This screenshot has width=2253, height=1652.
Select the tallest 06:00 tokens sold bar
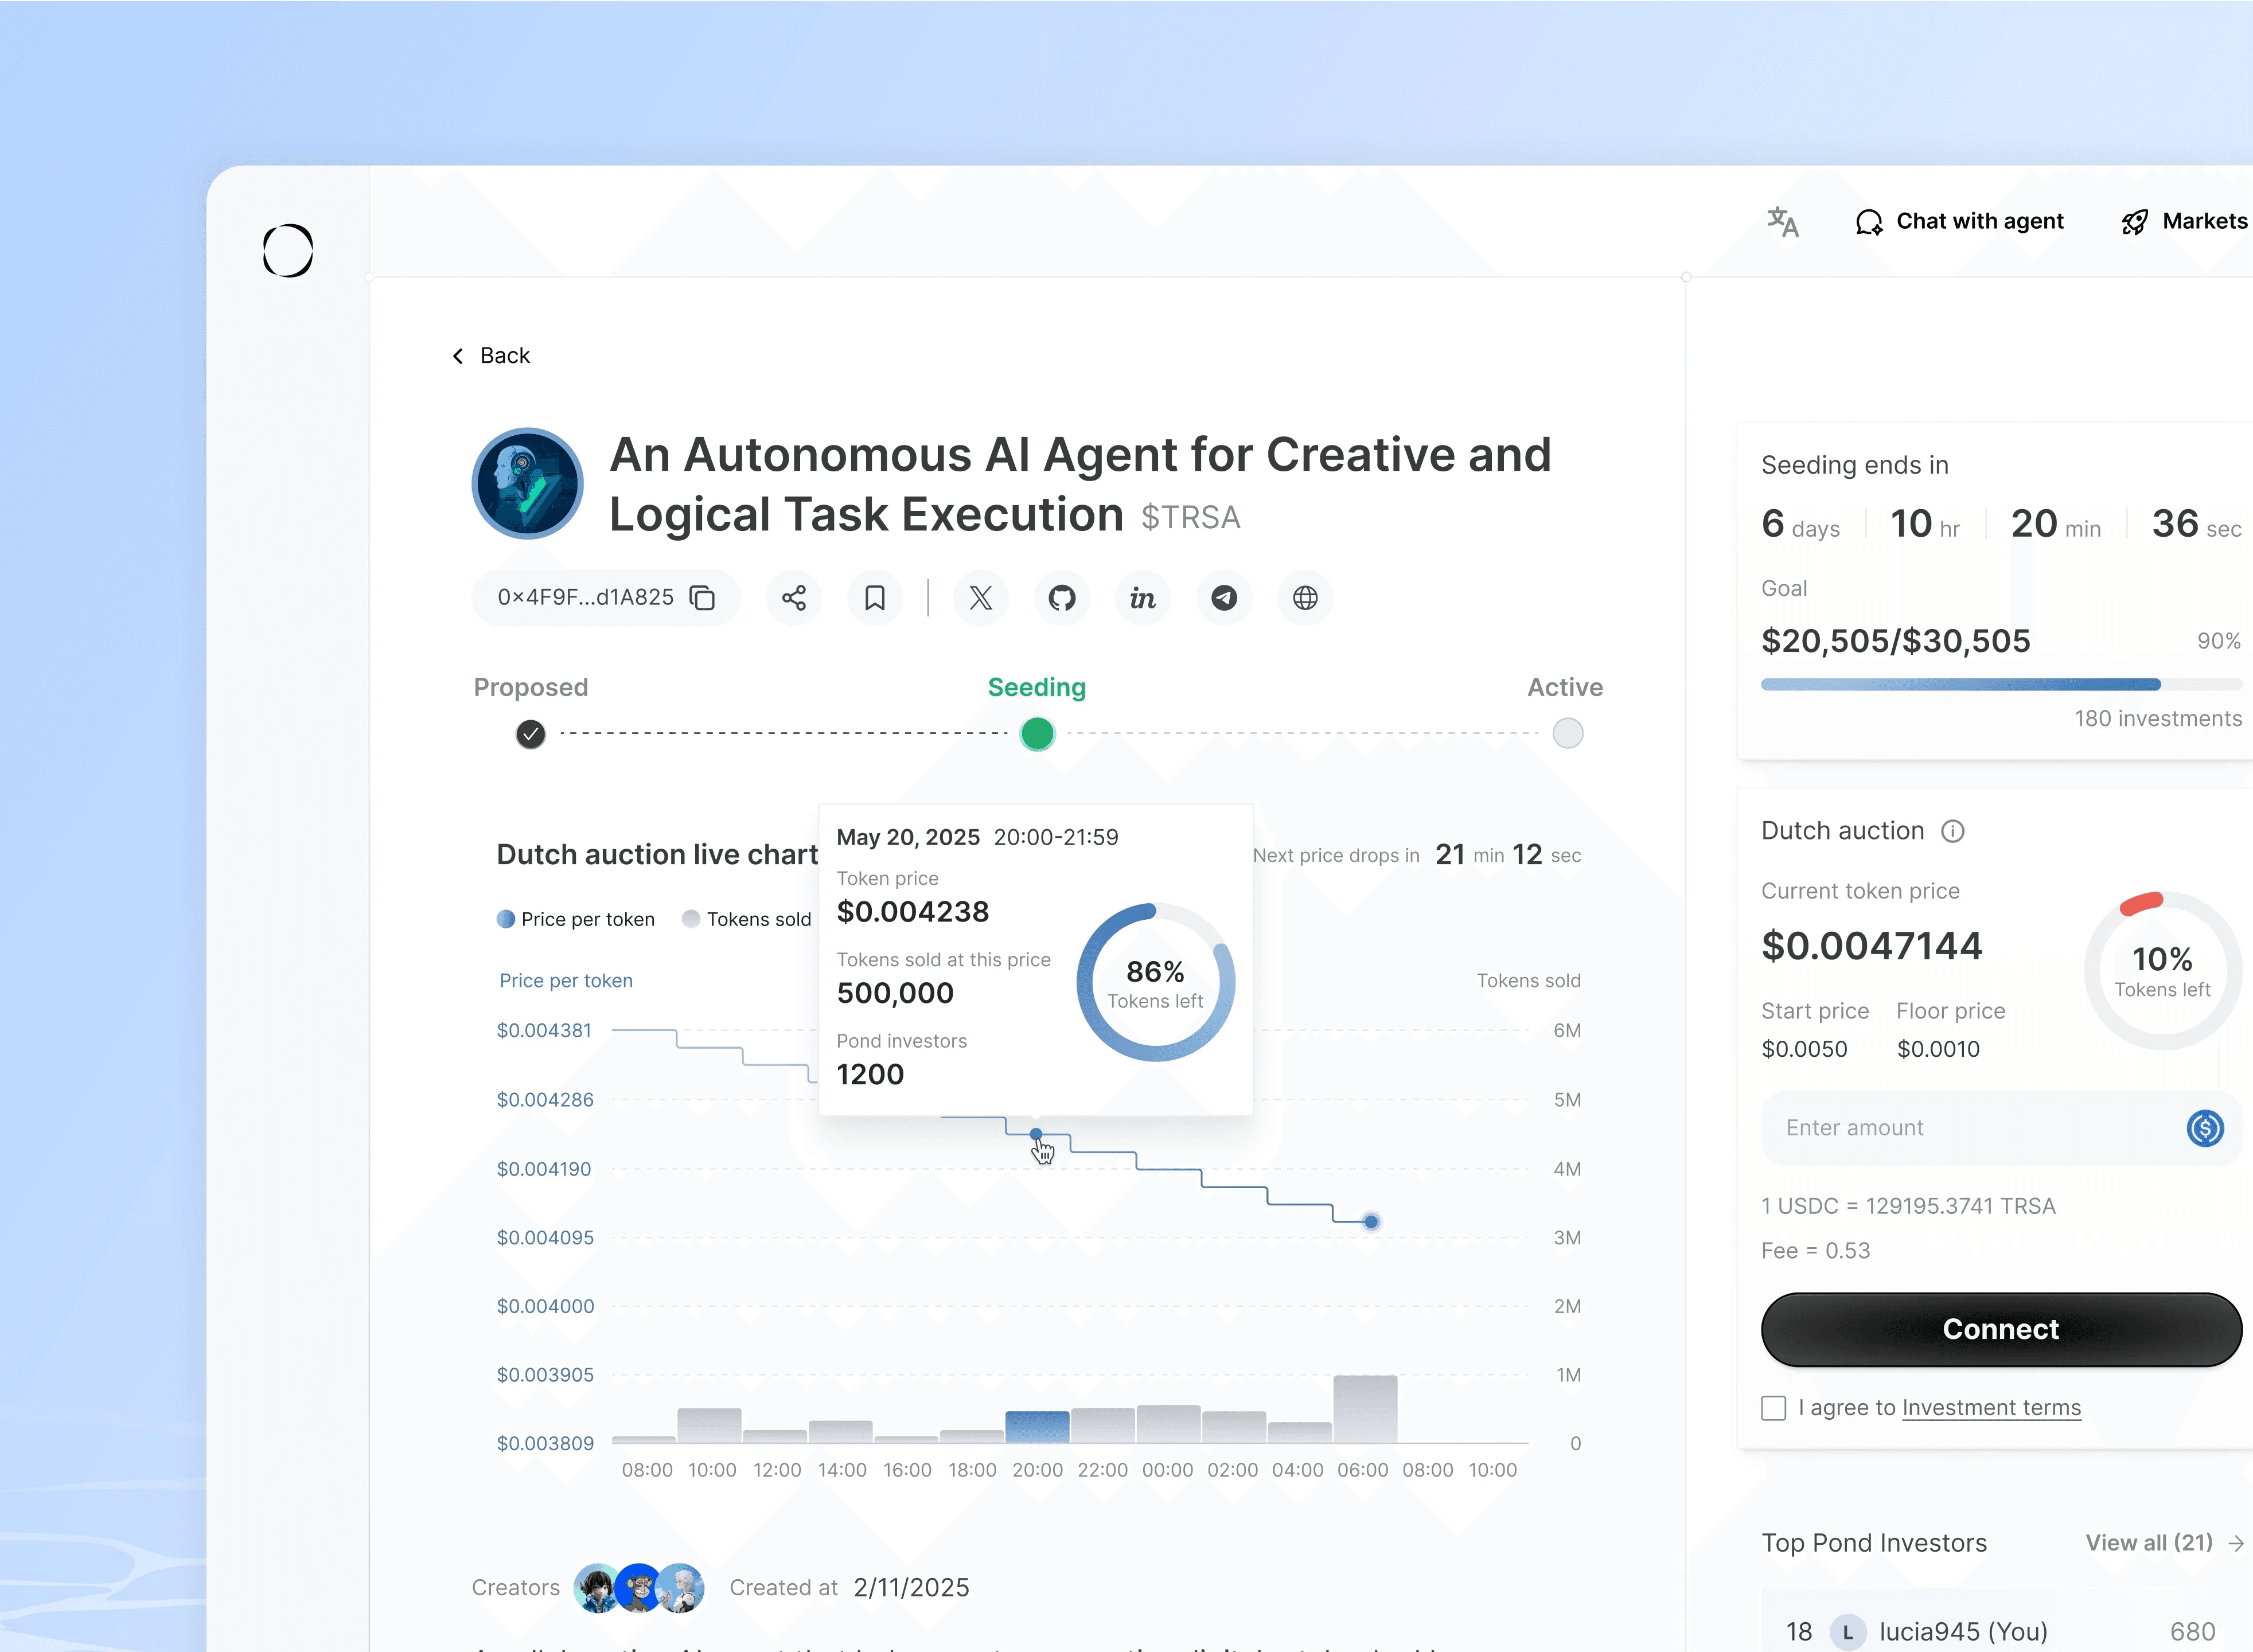pos(1365,1409)
